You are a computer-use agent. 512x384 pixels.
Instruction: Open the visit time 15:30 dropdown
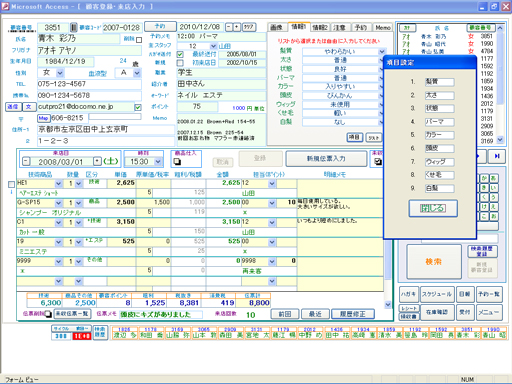coord(158,162)
